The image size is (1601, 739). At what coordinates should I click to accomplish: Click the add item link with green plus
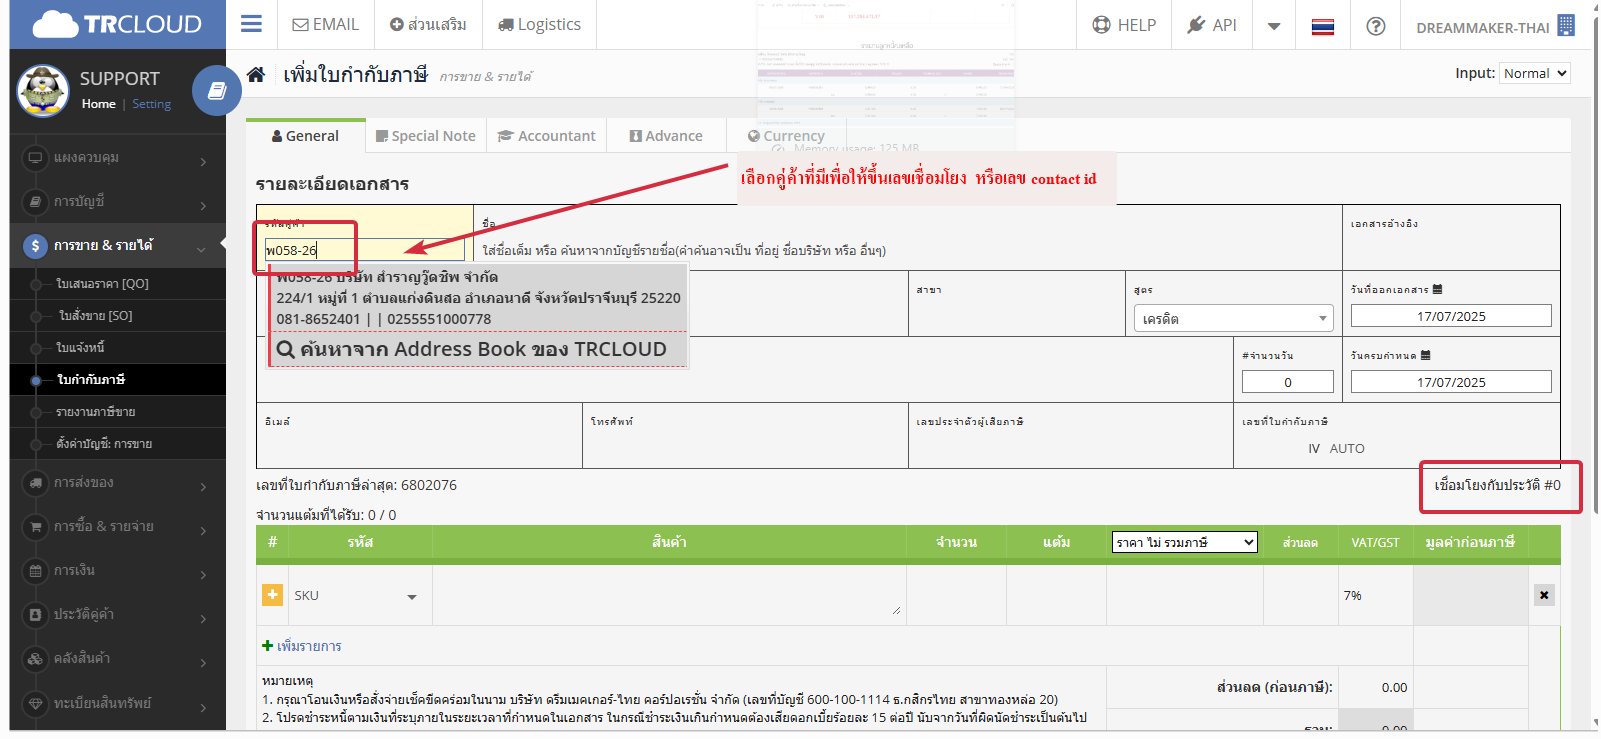[x=302, y=646]
